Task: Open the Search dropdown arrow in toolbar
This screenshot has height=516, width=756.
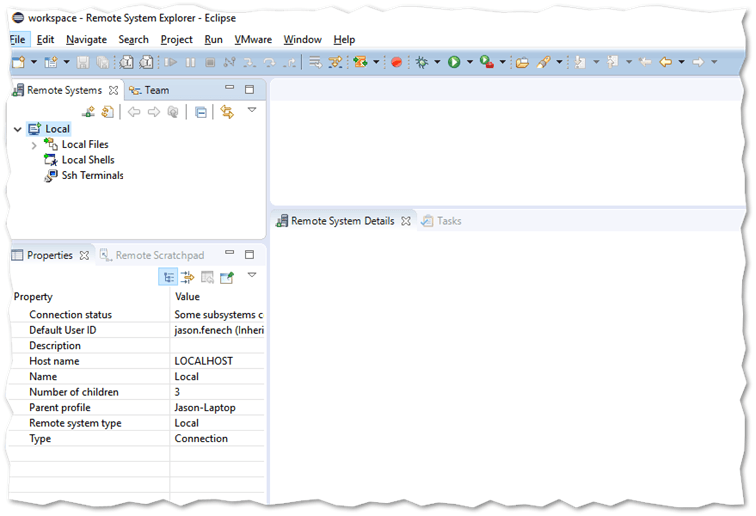Action: (x=559, y=62)
